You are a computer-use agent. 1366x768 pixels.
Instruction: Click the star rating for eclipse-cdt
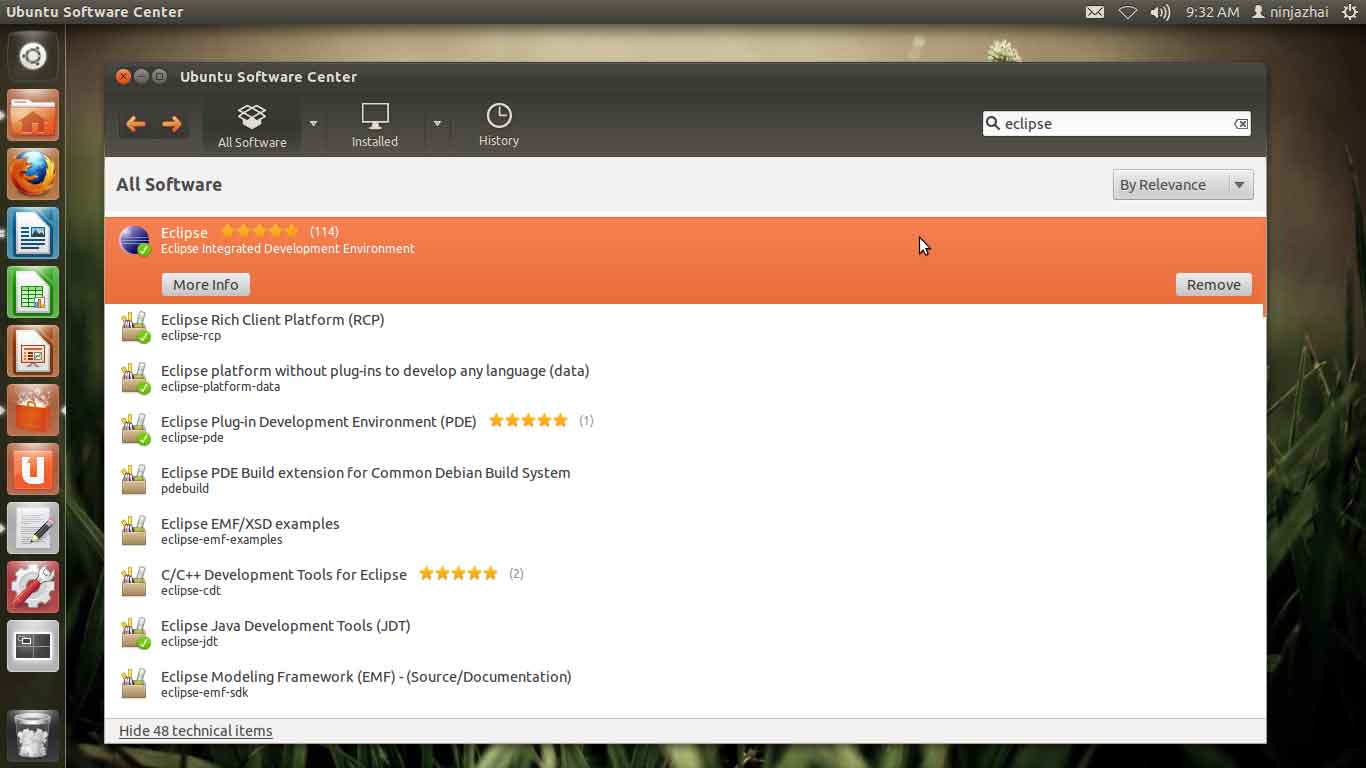click(x=458, y=573)
